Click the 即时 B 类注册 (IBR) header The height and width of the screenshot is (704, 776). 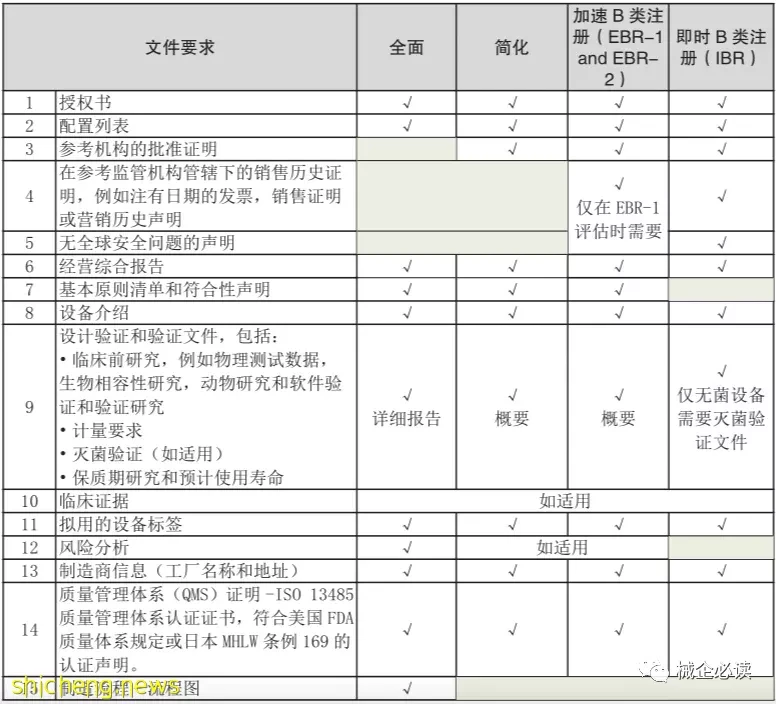(x=721, y=47)
